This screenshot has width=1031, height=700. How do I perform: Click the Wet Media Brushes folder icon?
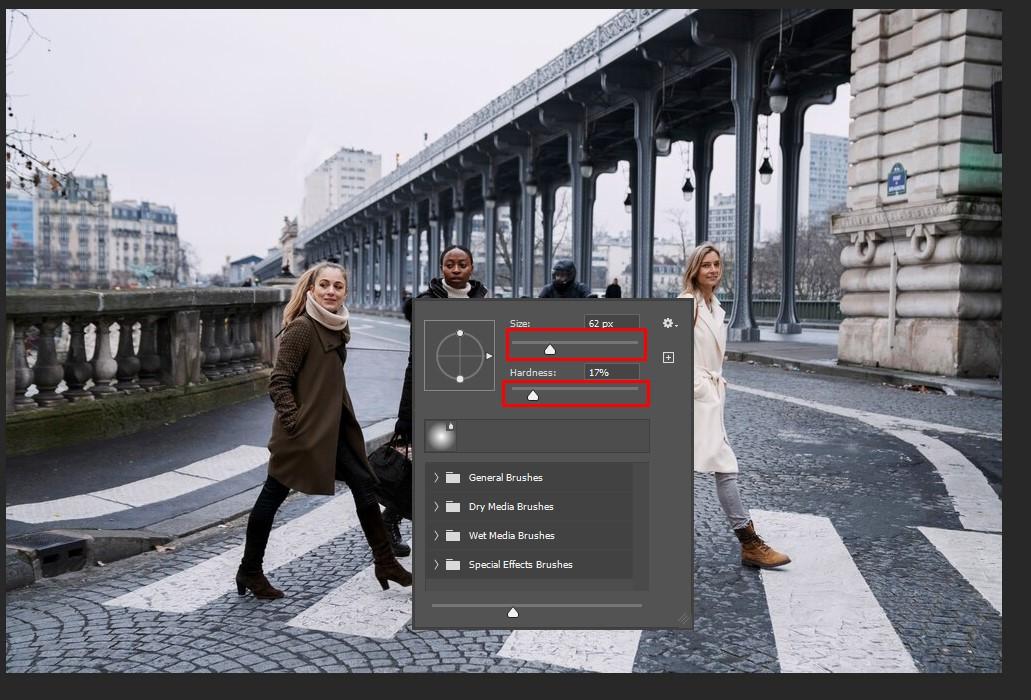point(452,536)
